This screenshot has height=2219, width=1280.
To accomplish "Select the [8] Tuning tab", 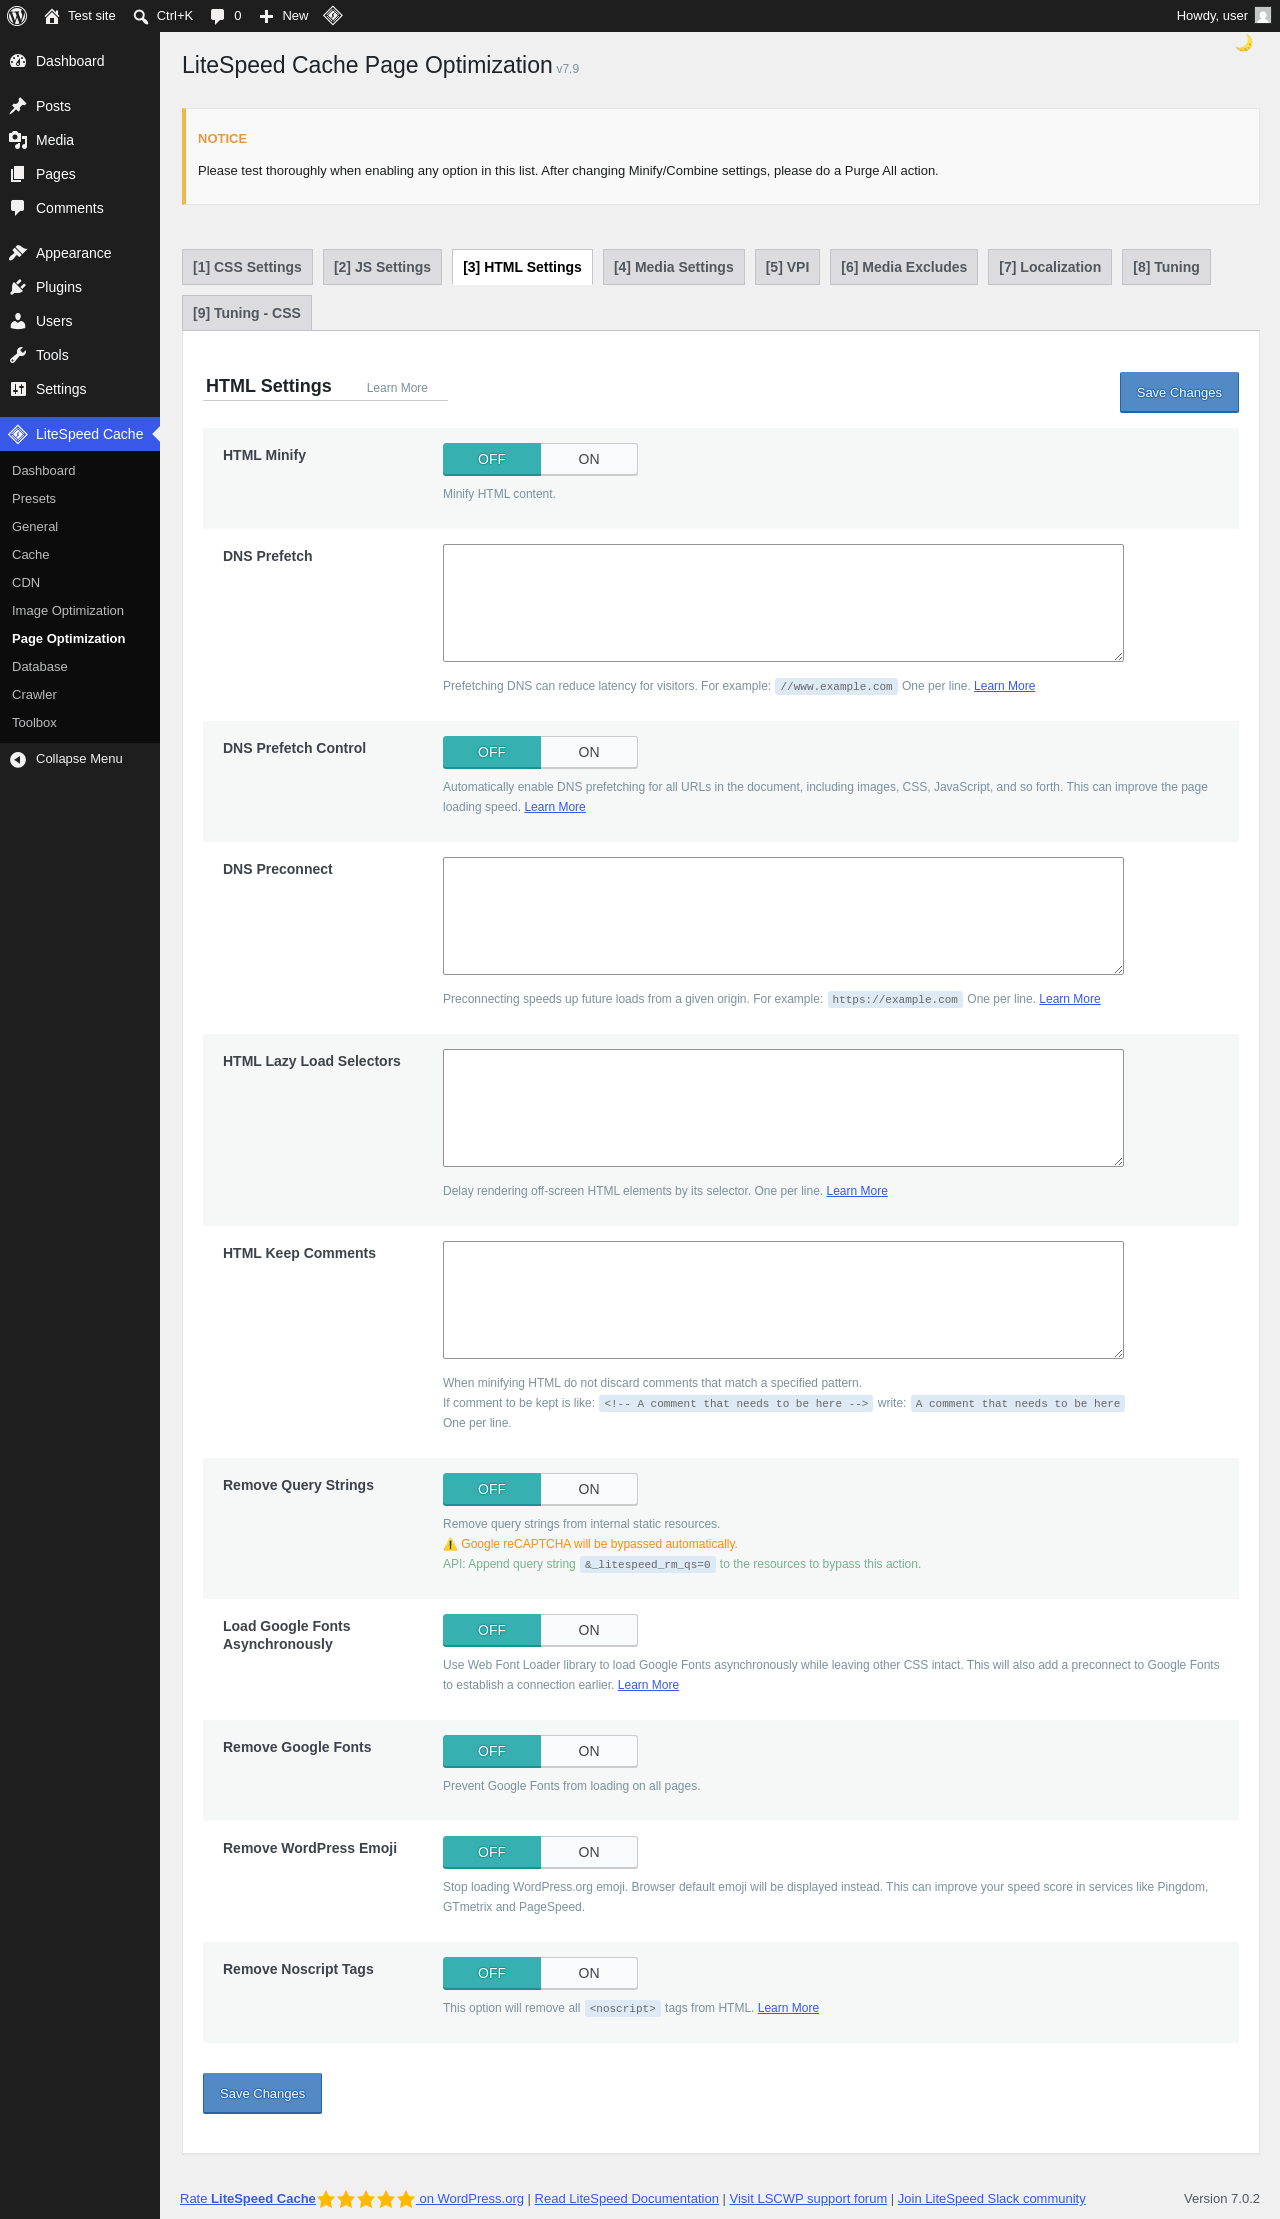I will 1166,267.
